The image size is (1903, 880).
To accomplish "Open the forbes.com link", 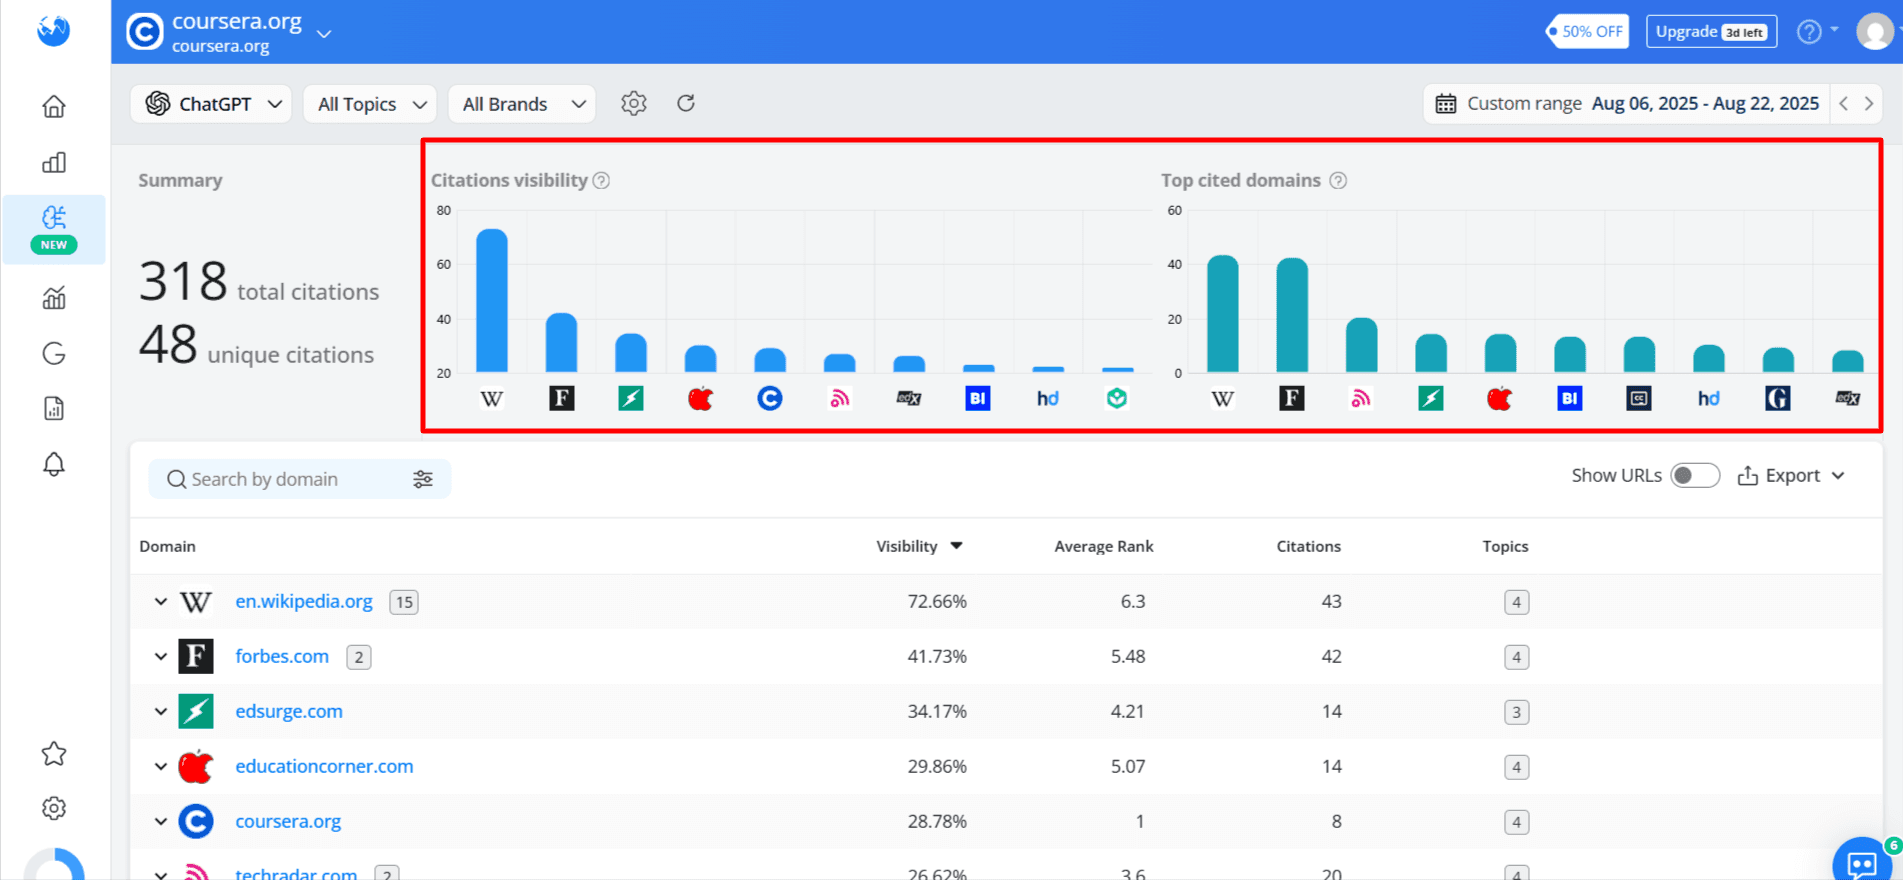I will (x=282, y=656).
